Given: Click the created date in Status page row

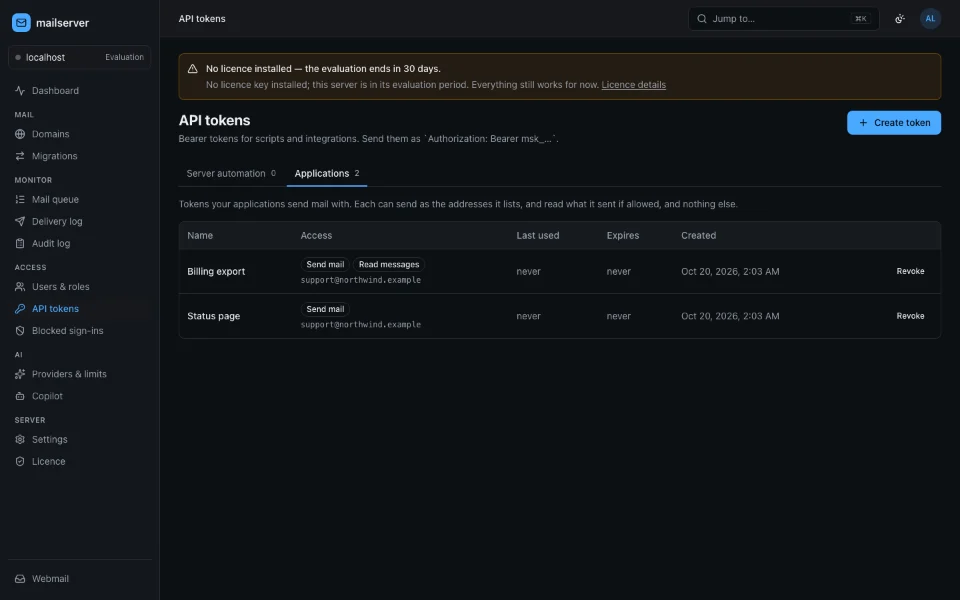Looking at the screenshot, I should (x=730, y=316).
